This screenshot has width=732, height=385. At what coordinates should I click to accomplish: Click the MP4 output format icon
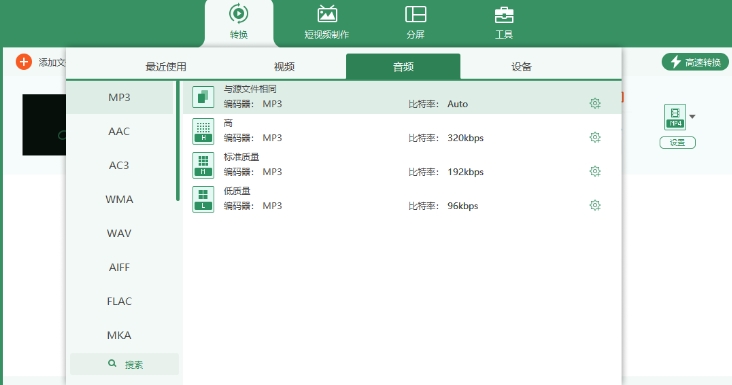coord(675,117)
